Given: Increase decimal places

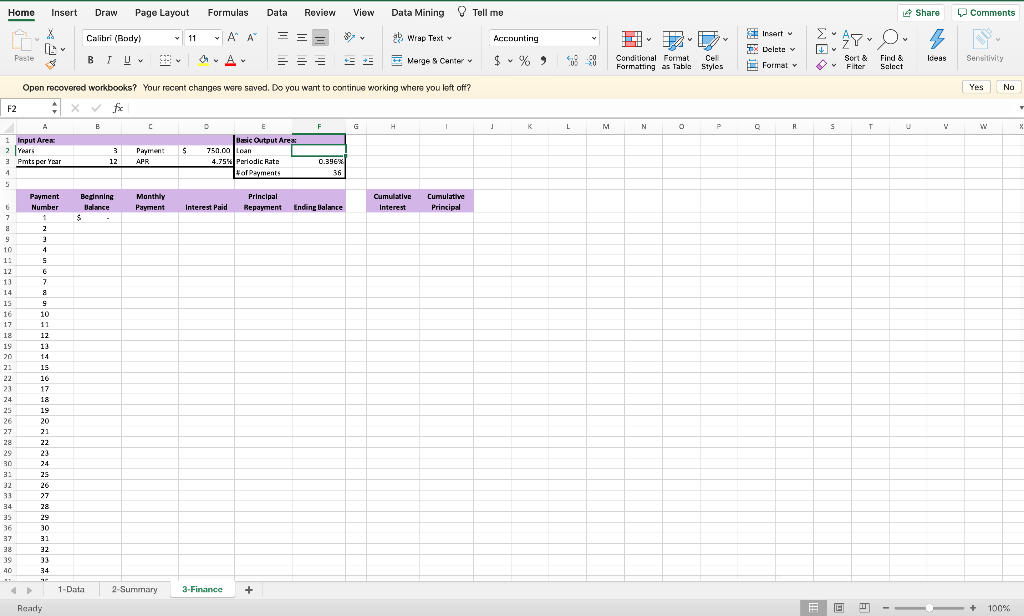Looking at the screenshot, I should (x=571, y=60).
